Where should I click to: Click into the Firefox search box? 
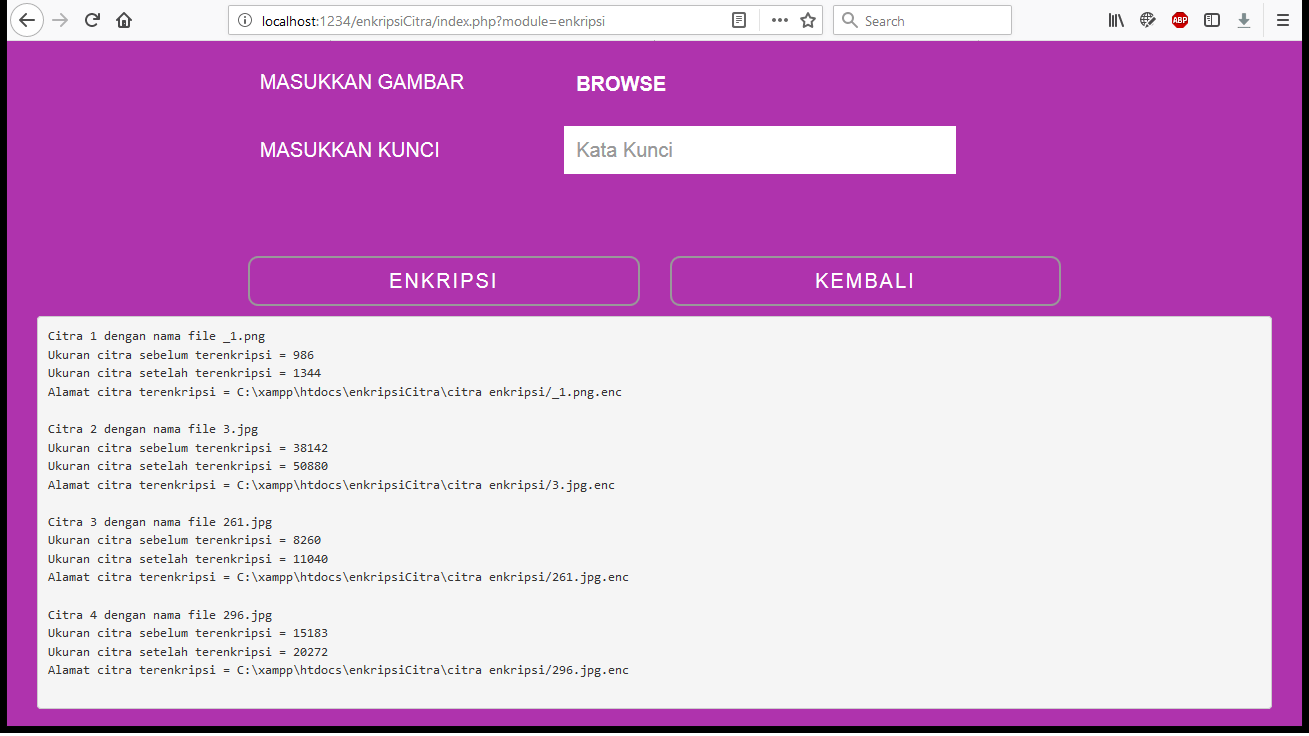[930, 20]
